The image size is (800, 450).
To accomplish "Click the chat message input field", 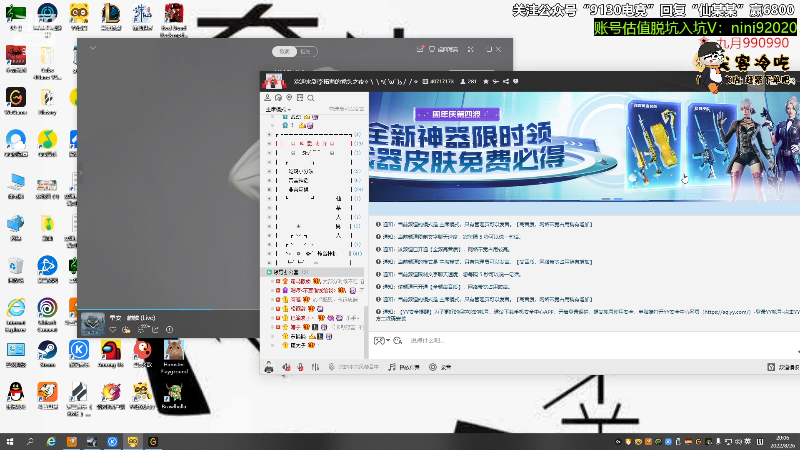I will point(602,340).
